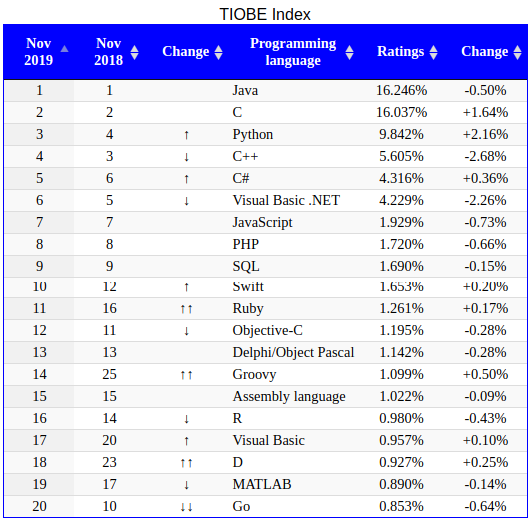Viewport: 532px width, 522px height.
Task: Click the MATLAB language cell
Action: point(262,484)
